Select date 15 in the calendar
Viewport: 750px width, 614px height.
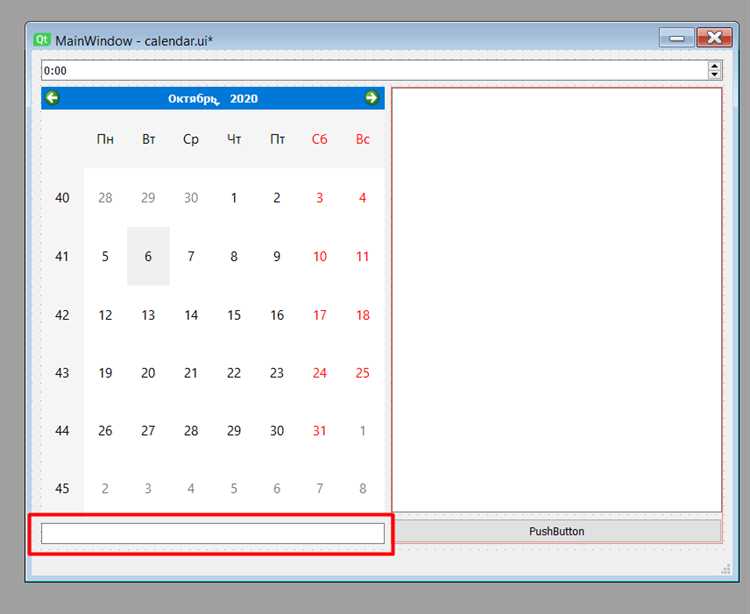[234, 315]
